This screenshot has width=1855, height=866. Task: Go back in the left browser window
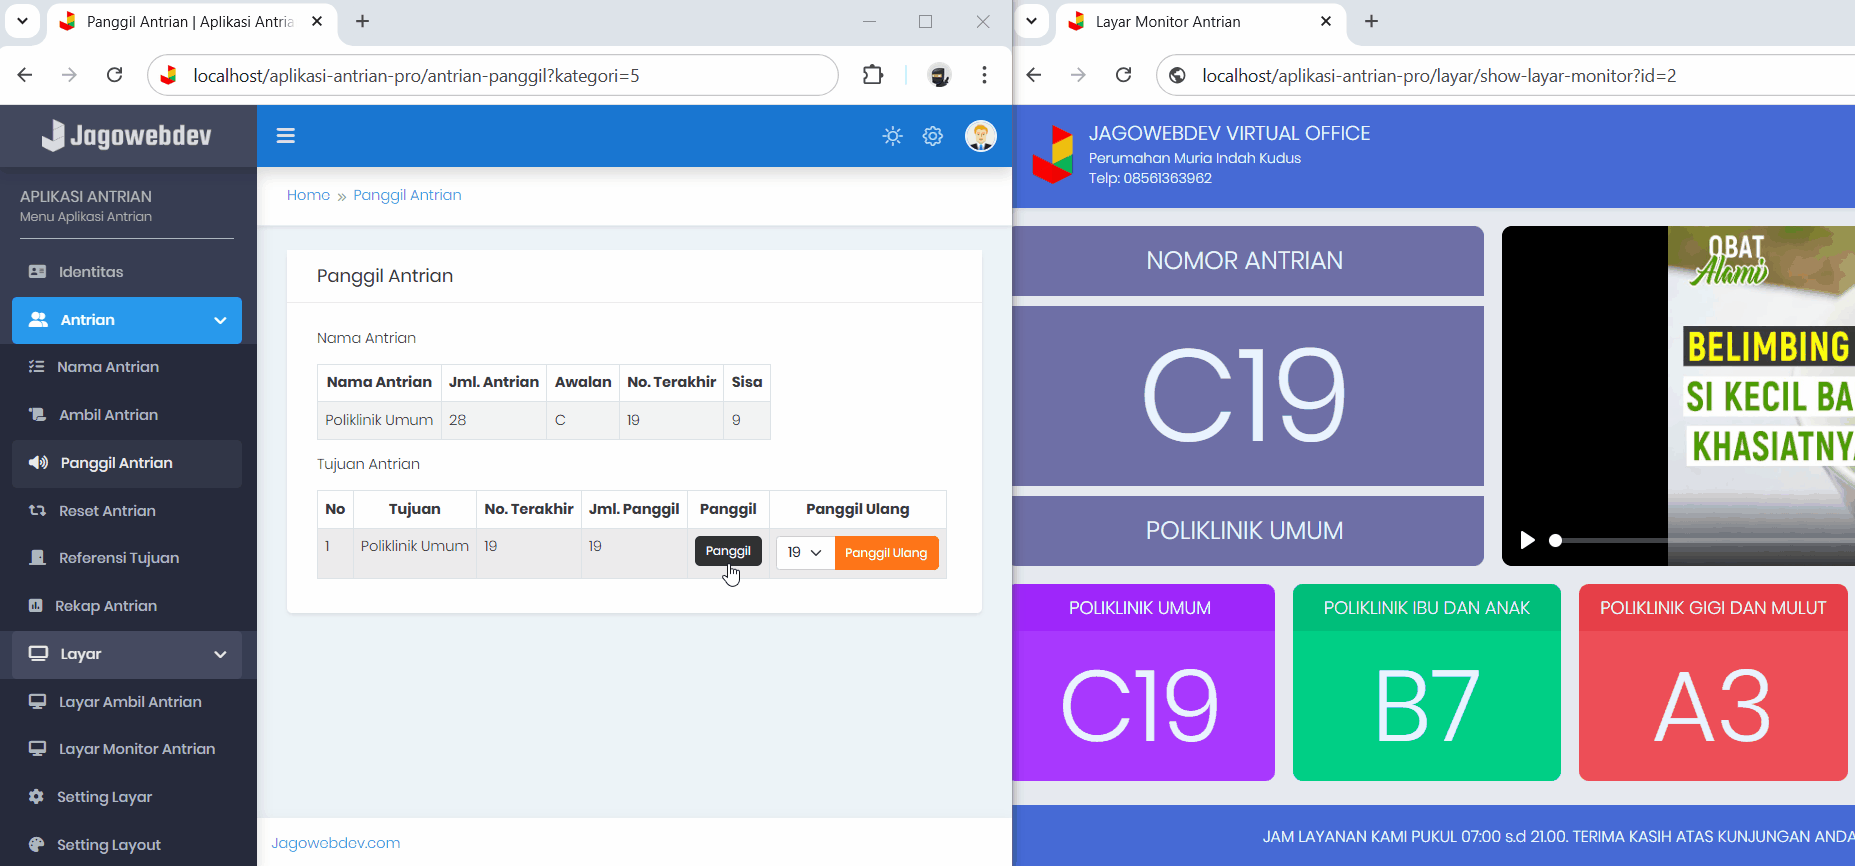click(25, 75)
